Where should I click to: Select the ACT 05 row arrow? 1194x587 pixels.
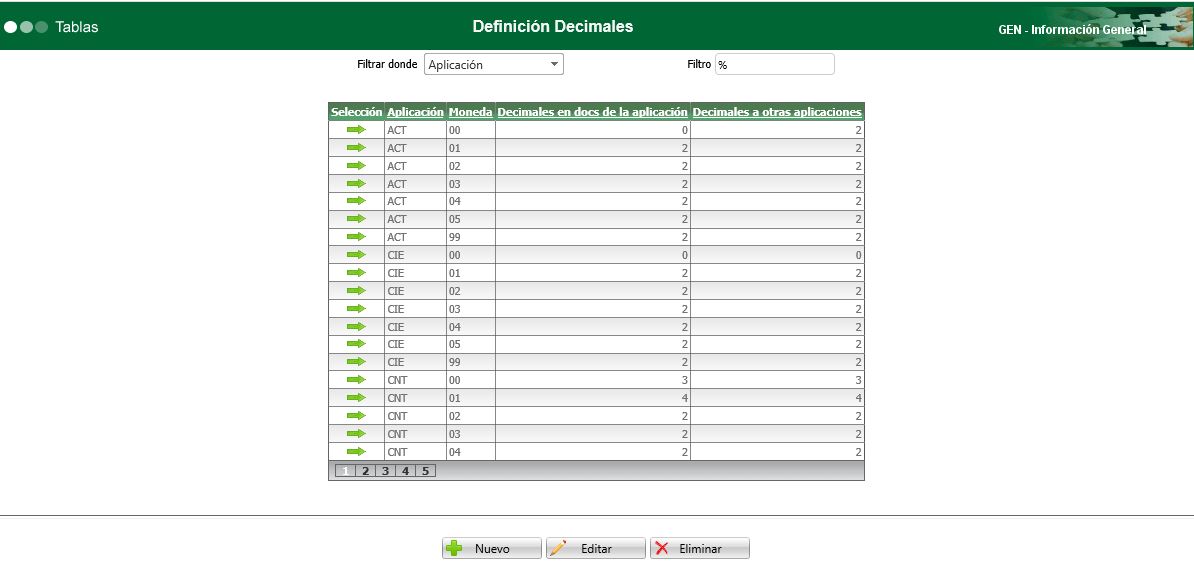[x=356, y=219]
